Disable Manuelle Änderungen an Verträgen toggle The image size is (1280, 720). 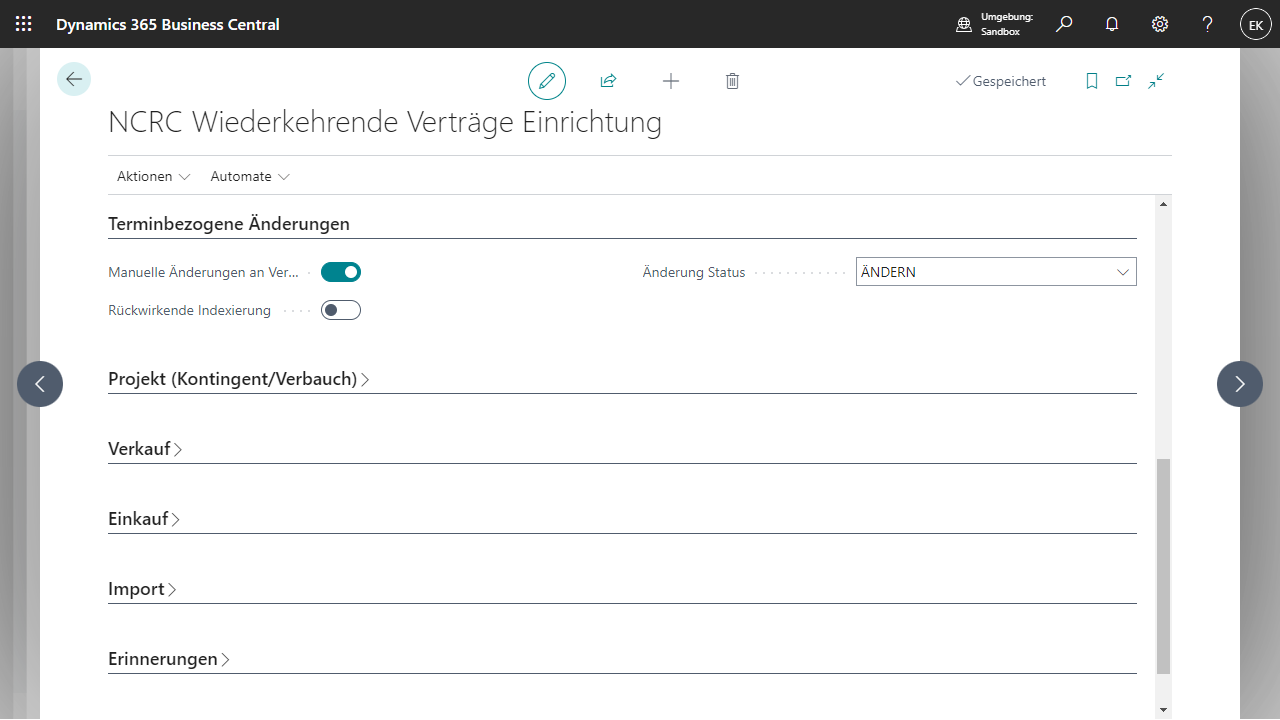pos(341,272)
